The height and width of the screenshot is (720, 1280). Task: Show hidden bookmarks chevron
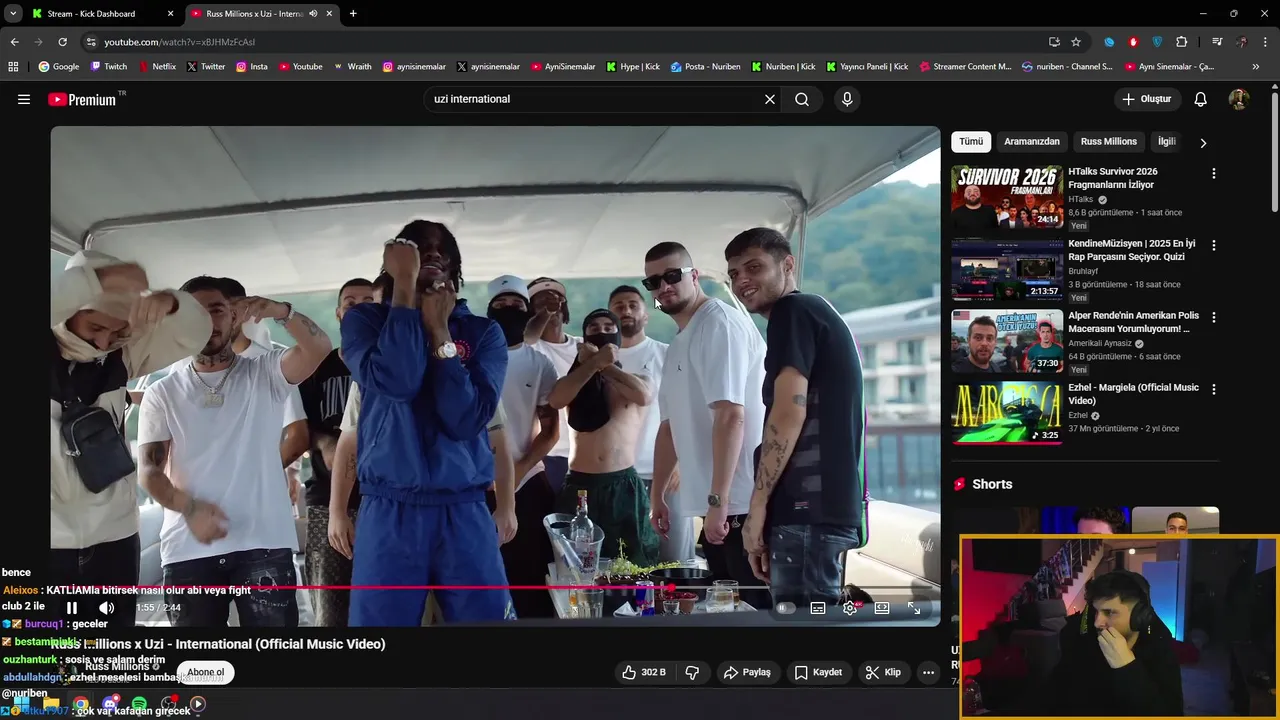[x=1256, y=67]
